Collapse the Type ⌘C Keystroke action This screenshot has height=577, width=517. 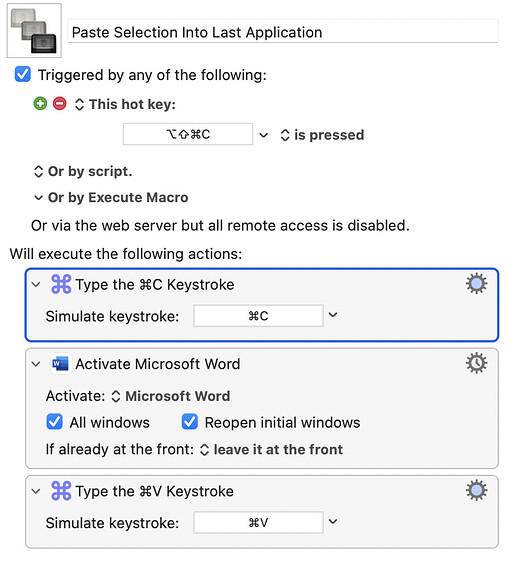[x=36, y=284]
